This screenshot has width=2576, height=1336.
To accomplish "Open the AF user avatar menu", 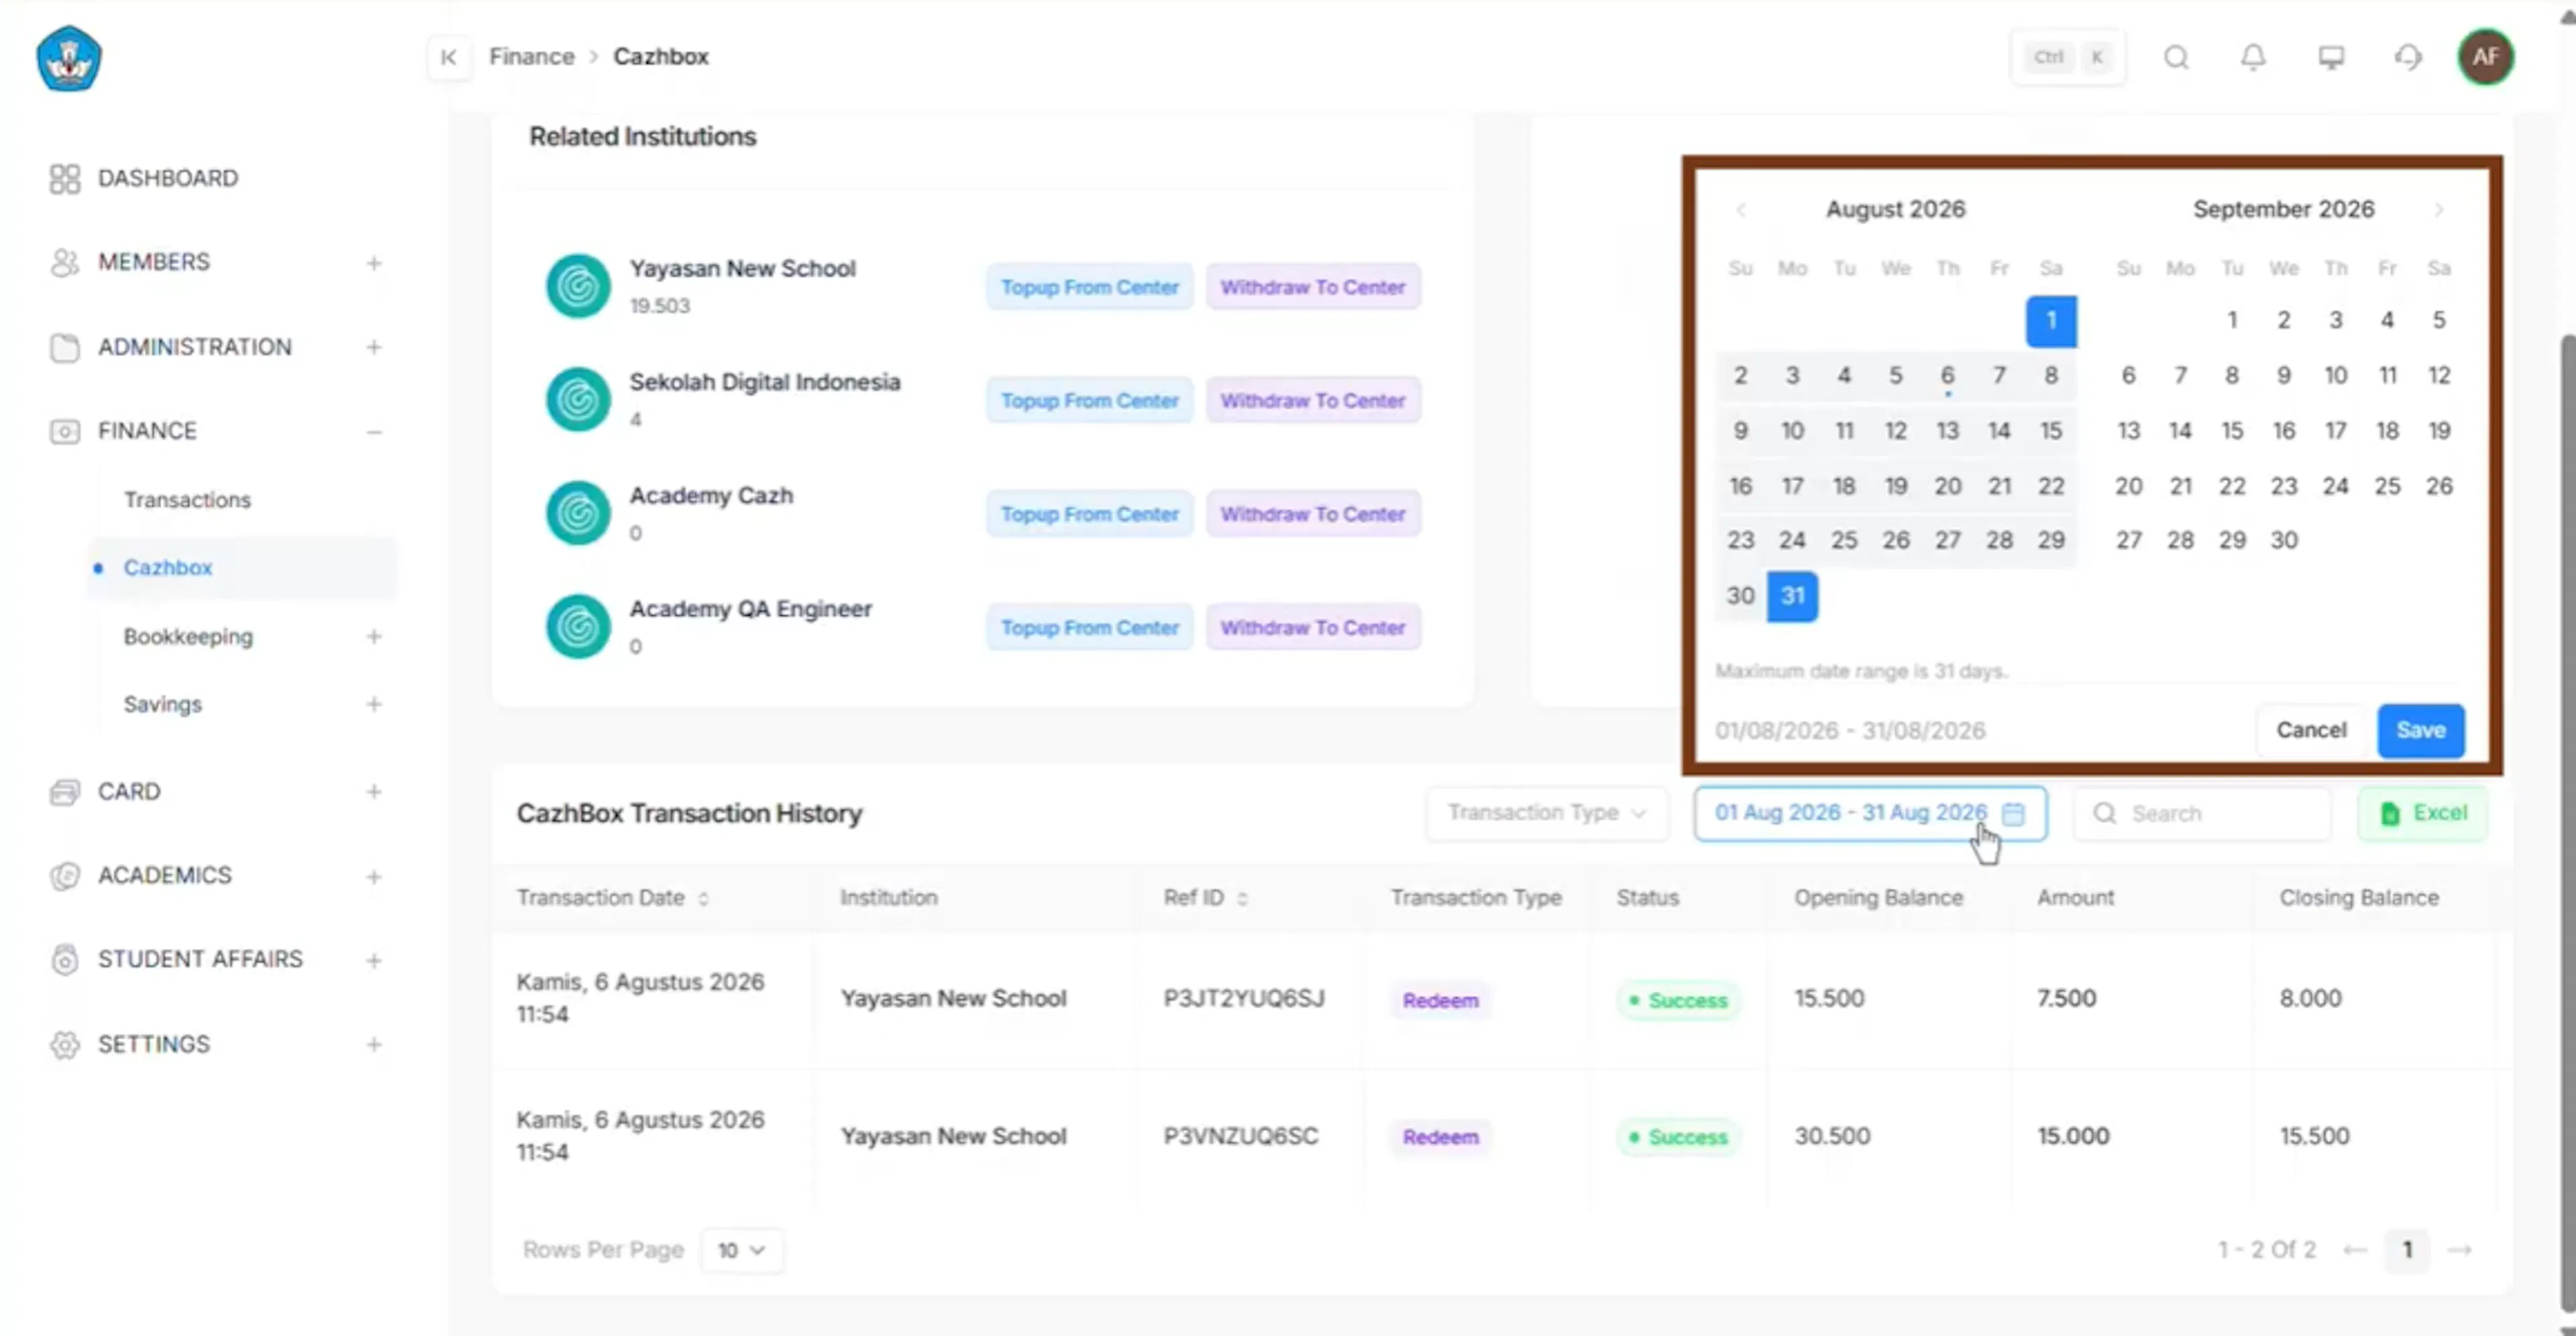I will tap(2485, 57).
